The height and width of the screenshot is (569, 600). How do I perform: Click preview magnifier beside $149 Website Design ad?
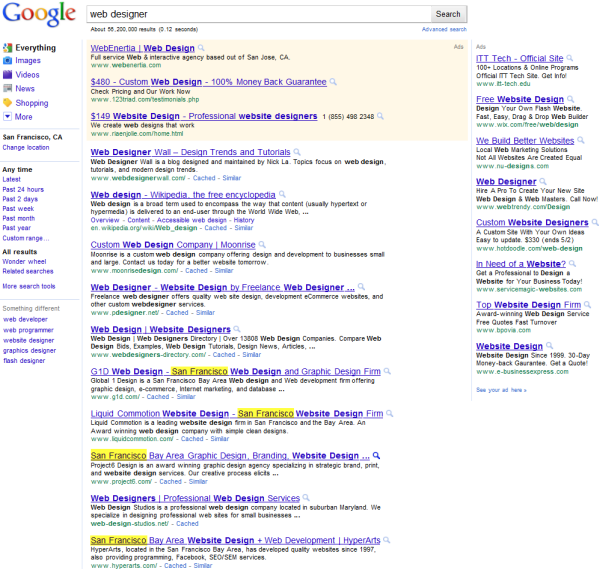(x=380, y=116)
